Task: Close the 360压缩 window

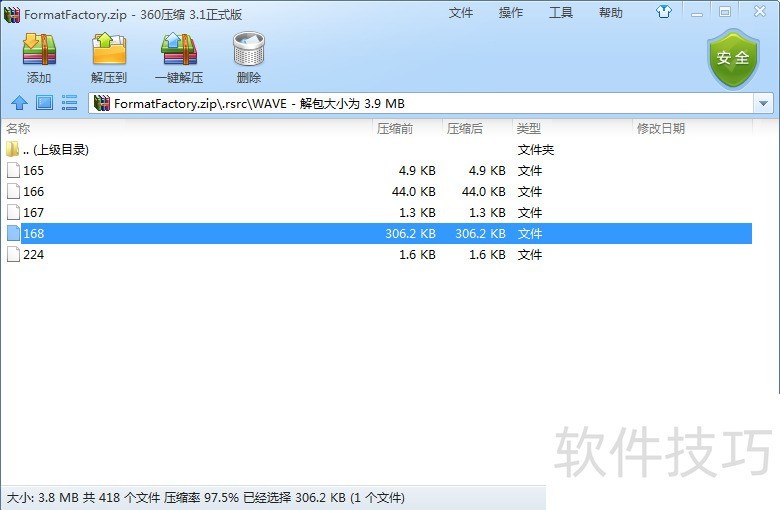Action: pos(760,11)
